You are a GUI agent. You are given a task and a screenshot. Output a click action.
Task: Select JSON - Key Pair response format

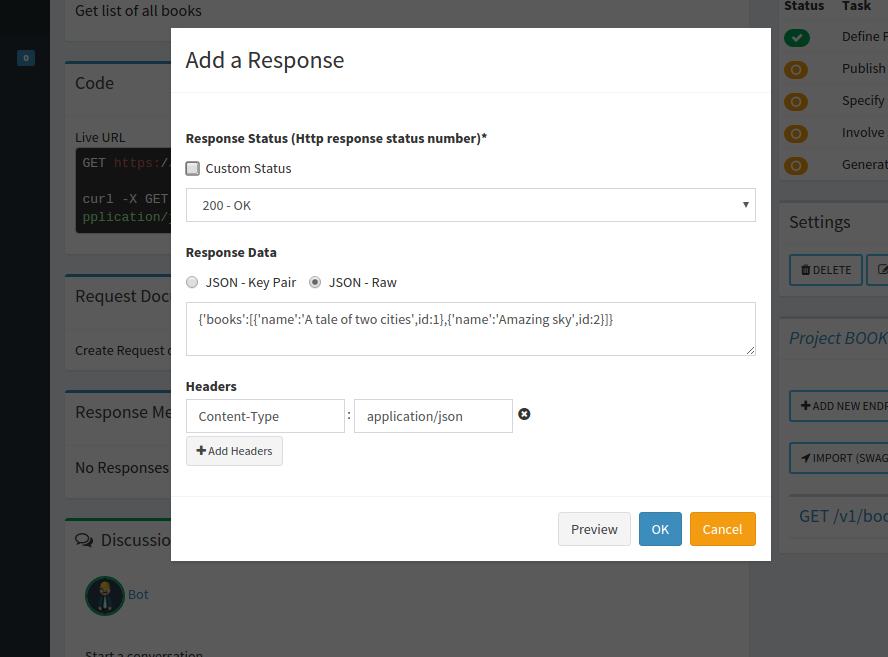point(193,282)
